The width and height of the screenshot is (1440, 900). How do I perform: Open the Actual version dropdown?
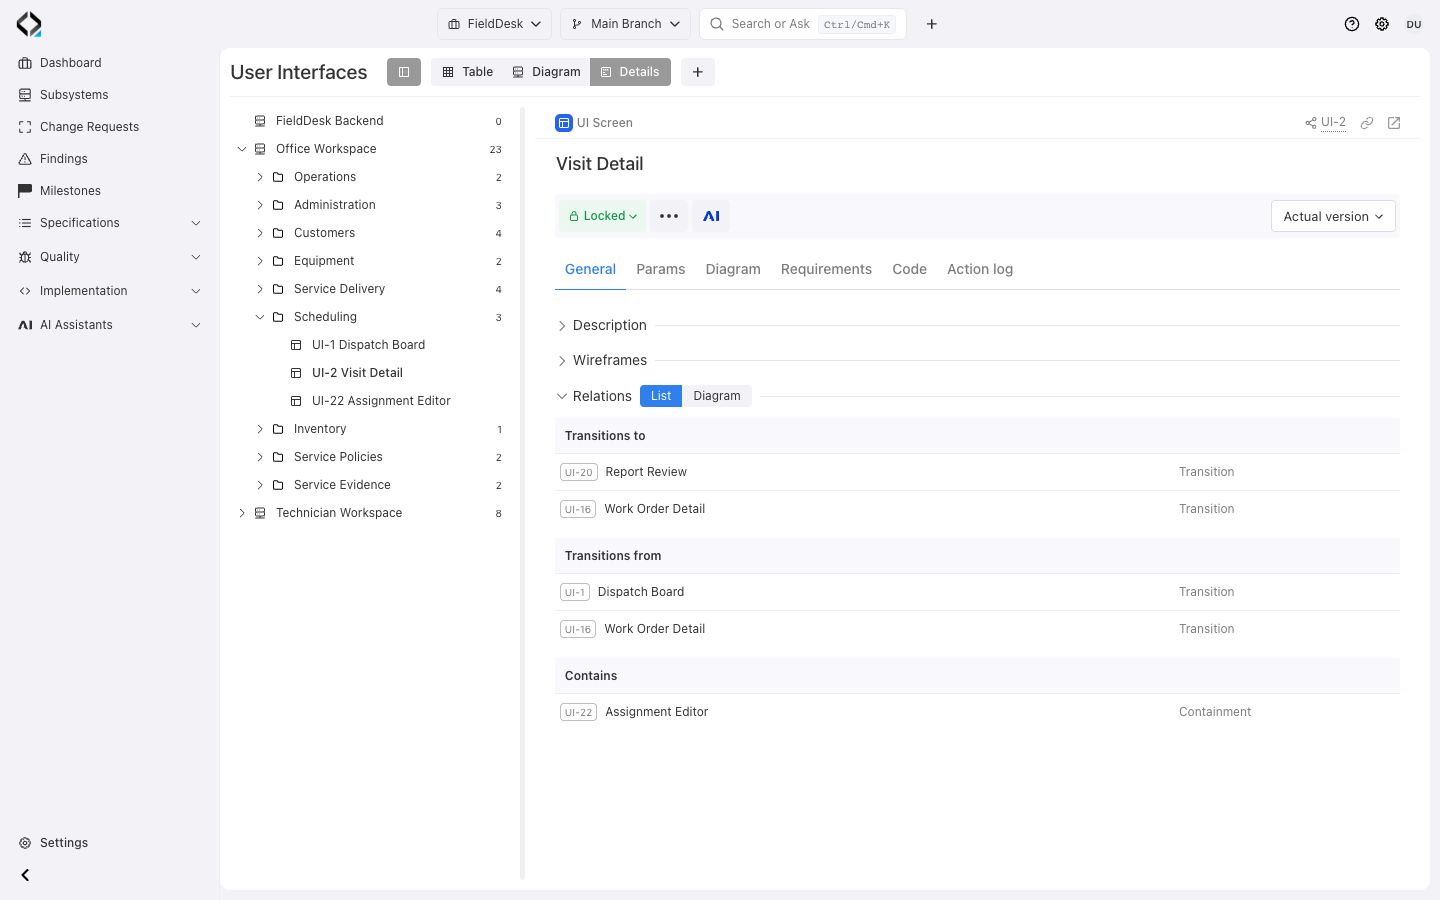[1333, 216]
